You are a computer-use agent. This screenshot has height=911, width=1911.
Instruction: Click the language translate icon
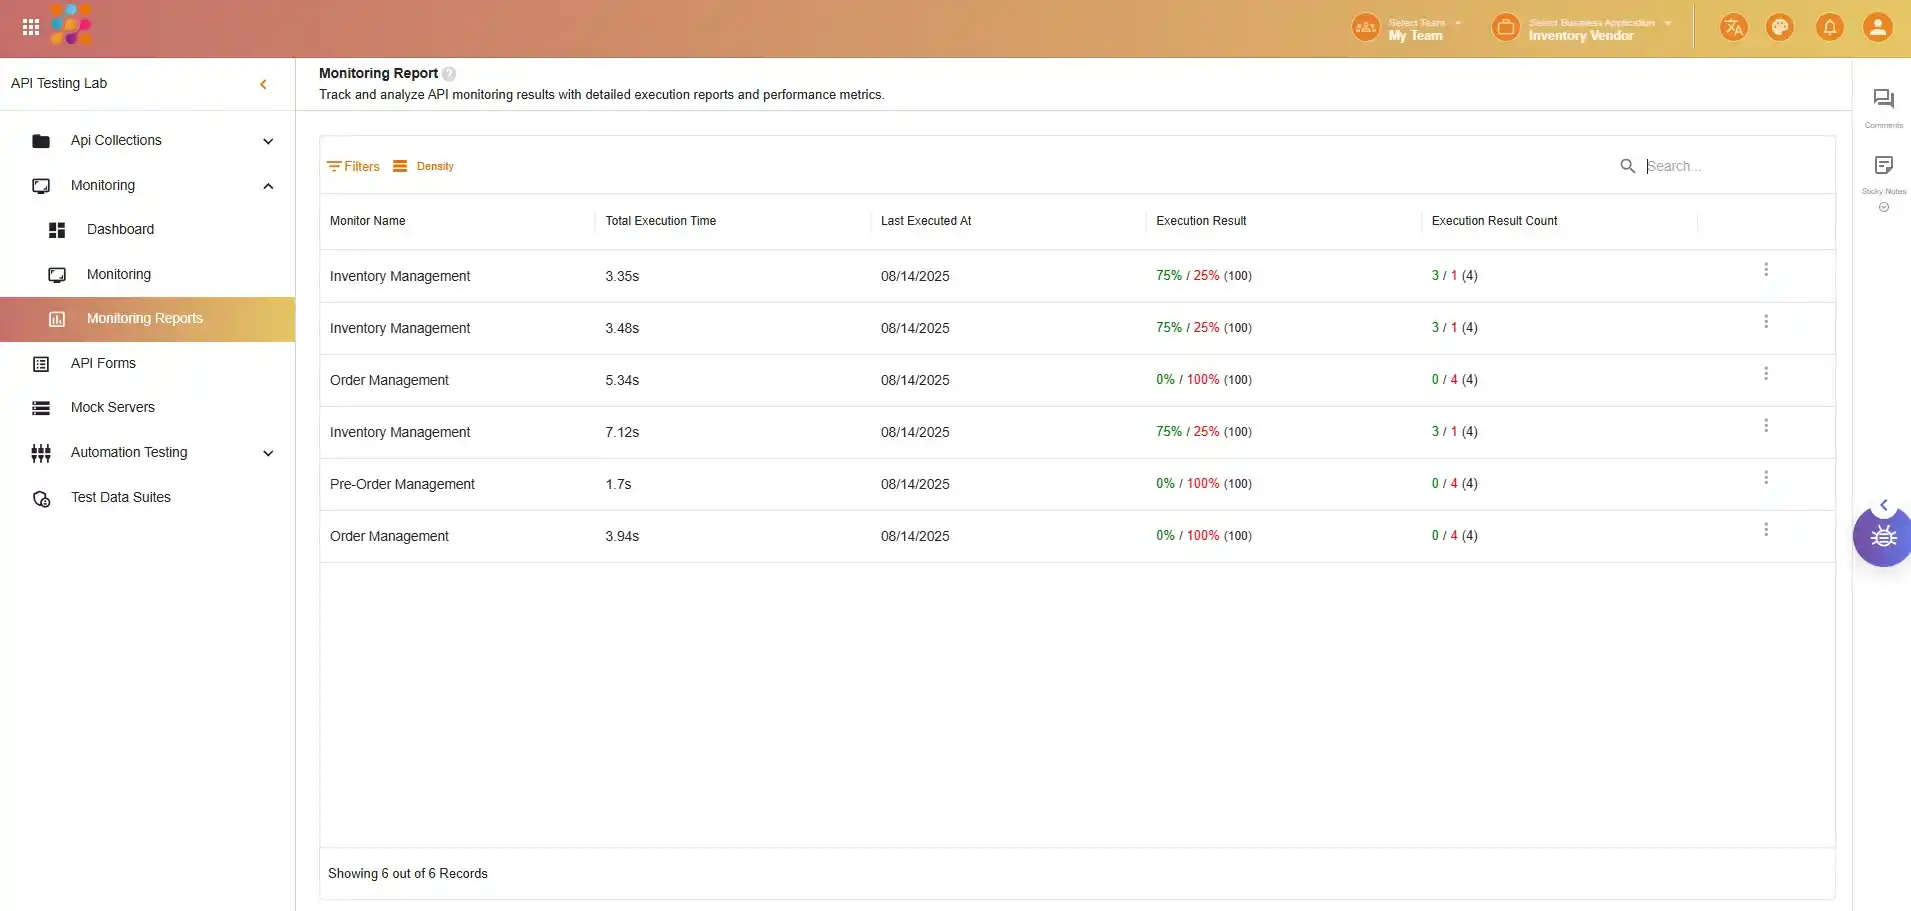click(x=1733, y=27)
